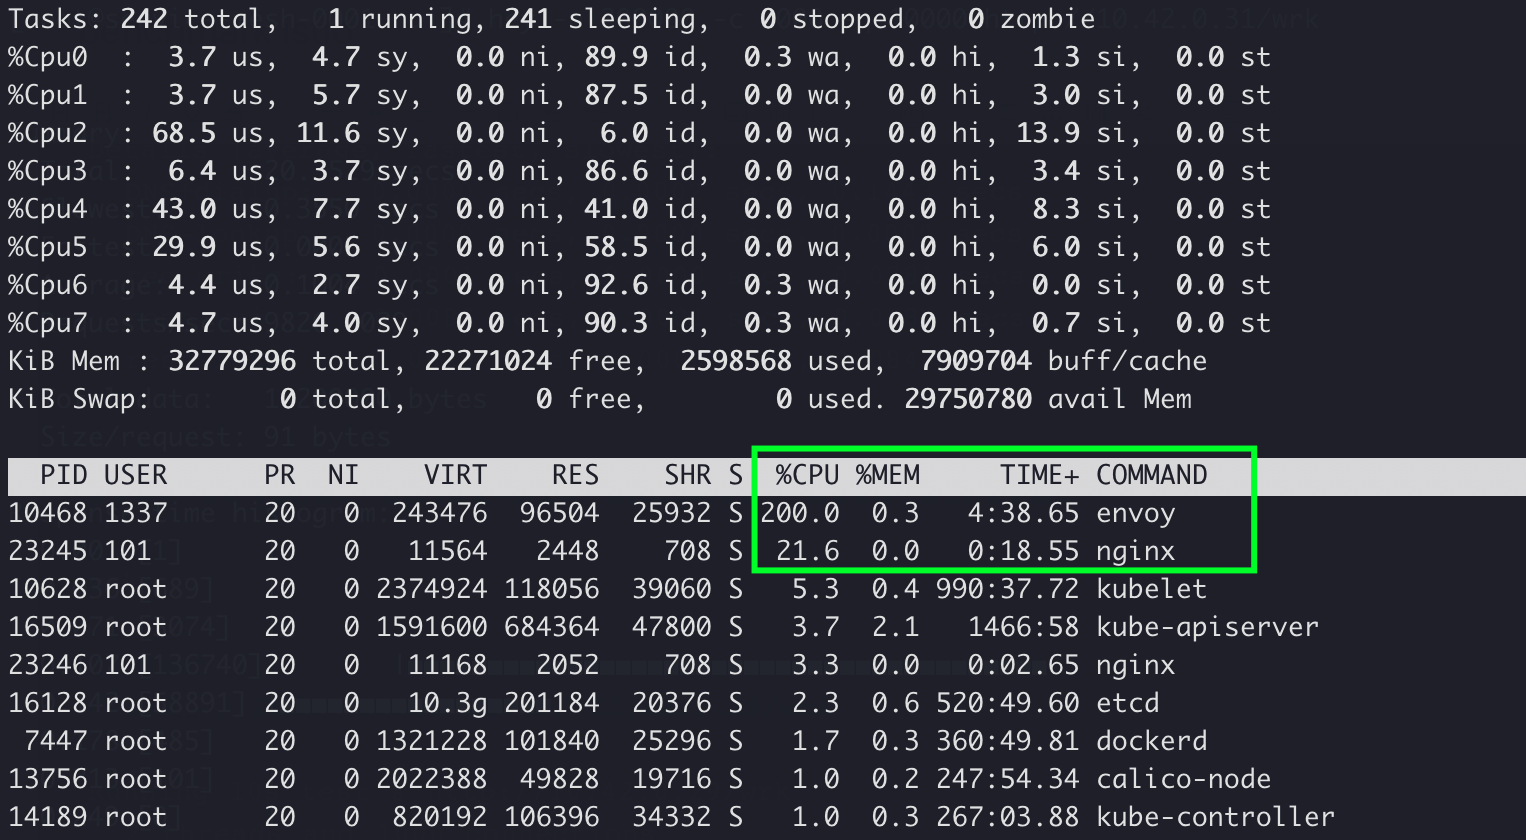This screenshot has height=840, width=1526.
Task: Click the KiB Mem total value 32779296
Action: pyautogui.click(x=232, y=361)
